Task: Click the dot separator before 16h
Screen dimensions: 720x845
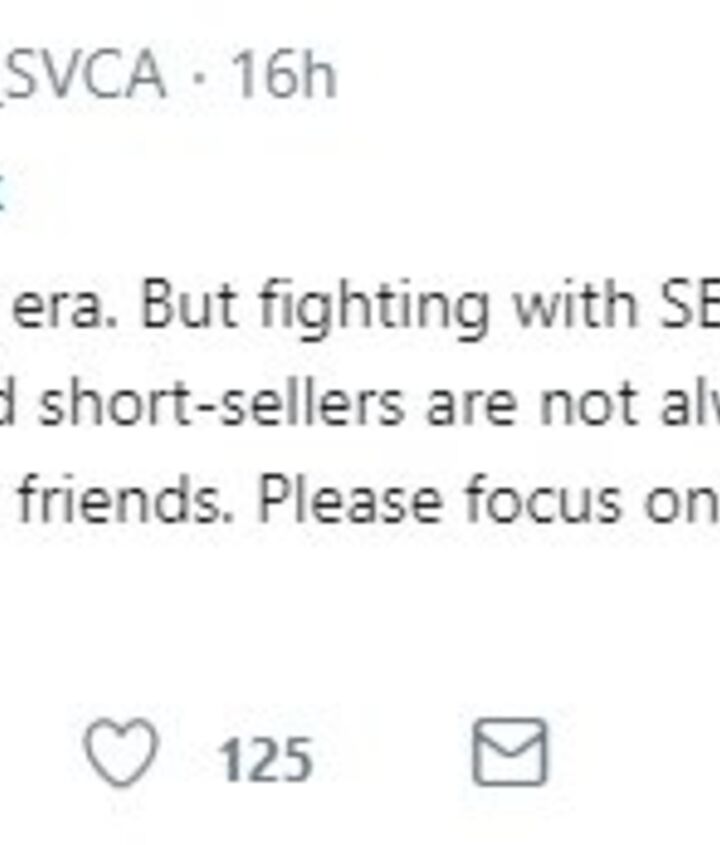Action: coord(199,76)
